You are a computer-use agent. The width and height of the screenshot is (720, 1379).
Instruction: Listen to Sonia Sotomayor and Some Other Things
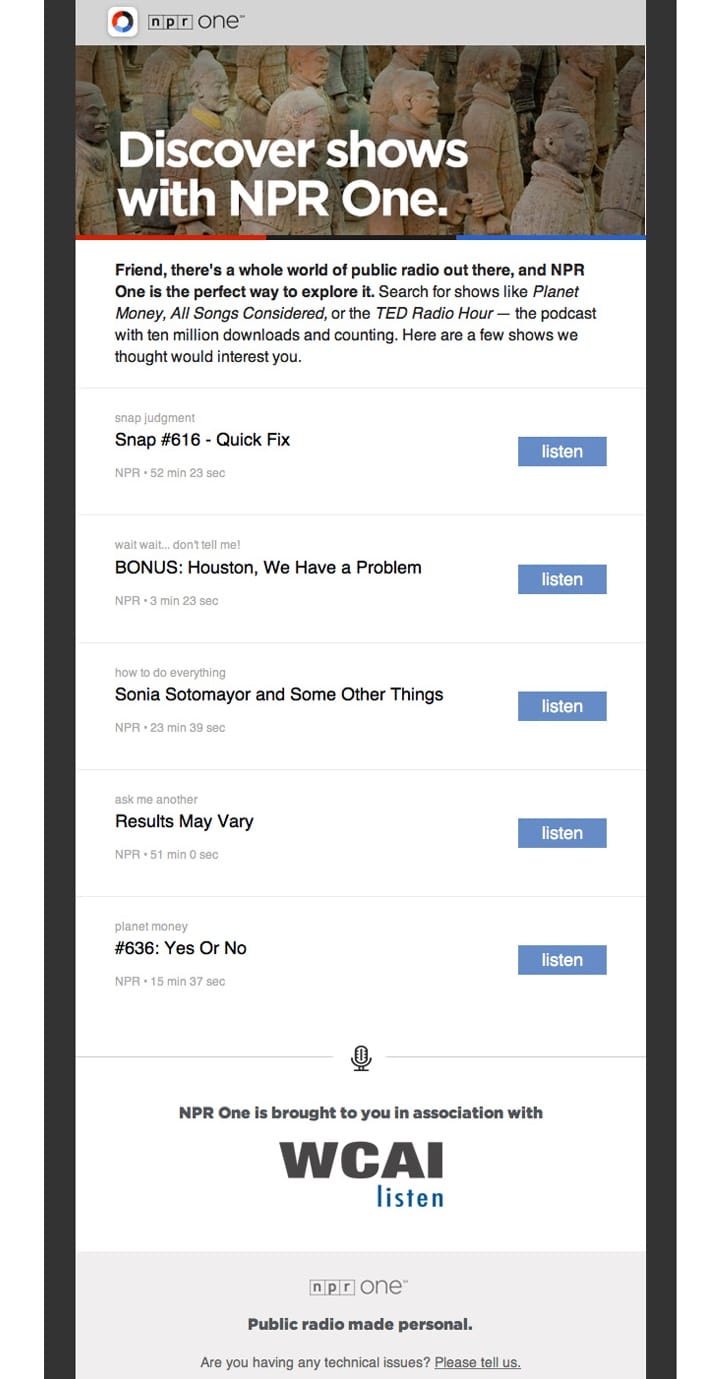point(562,707)
